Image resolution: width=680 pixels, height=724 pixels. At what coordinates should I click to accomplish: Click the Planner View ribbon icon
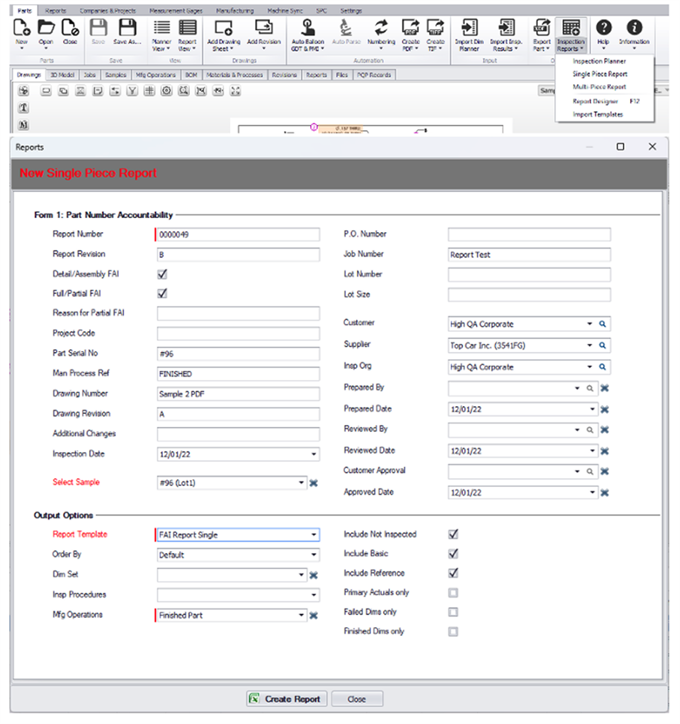160,31
